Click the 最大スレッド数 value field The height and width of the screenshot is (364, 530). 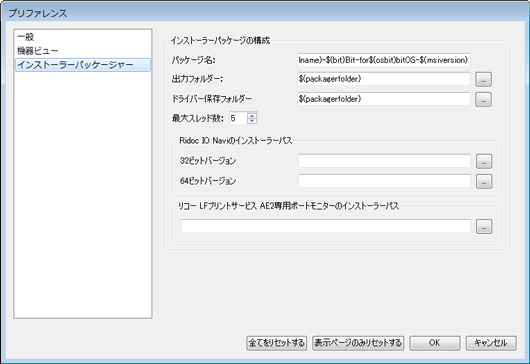[238, 118]
